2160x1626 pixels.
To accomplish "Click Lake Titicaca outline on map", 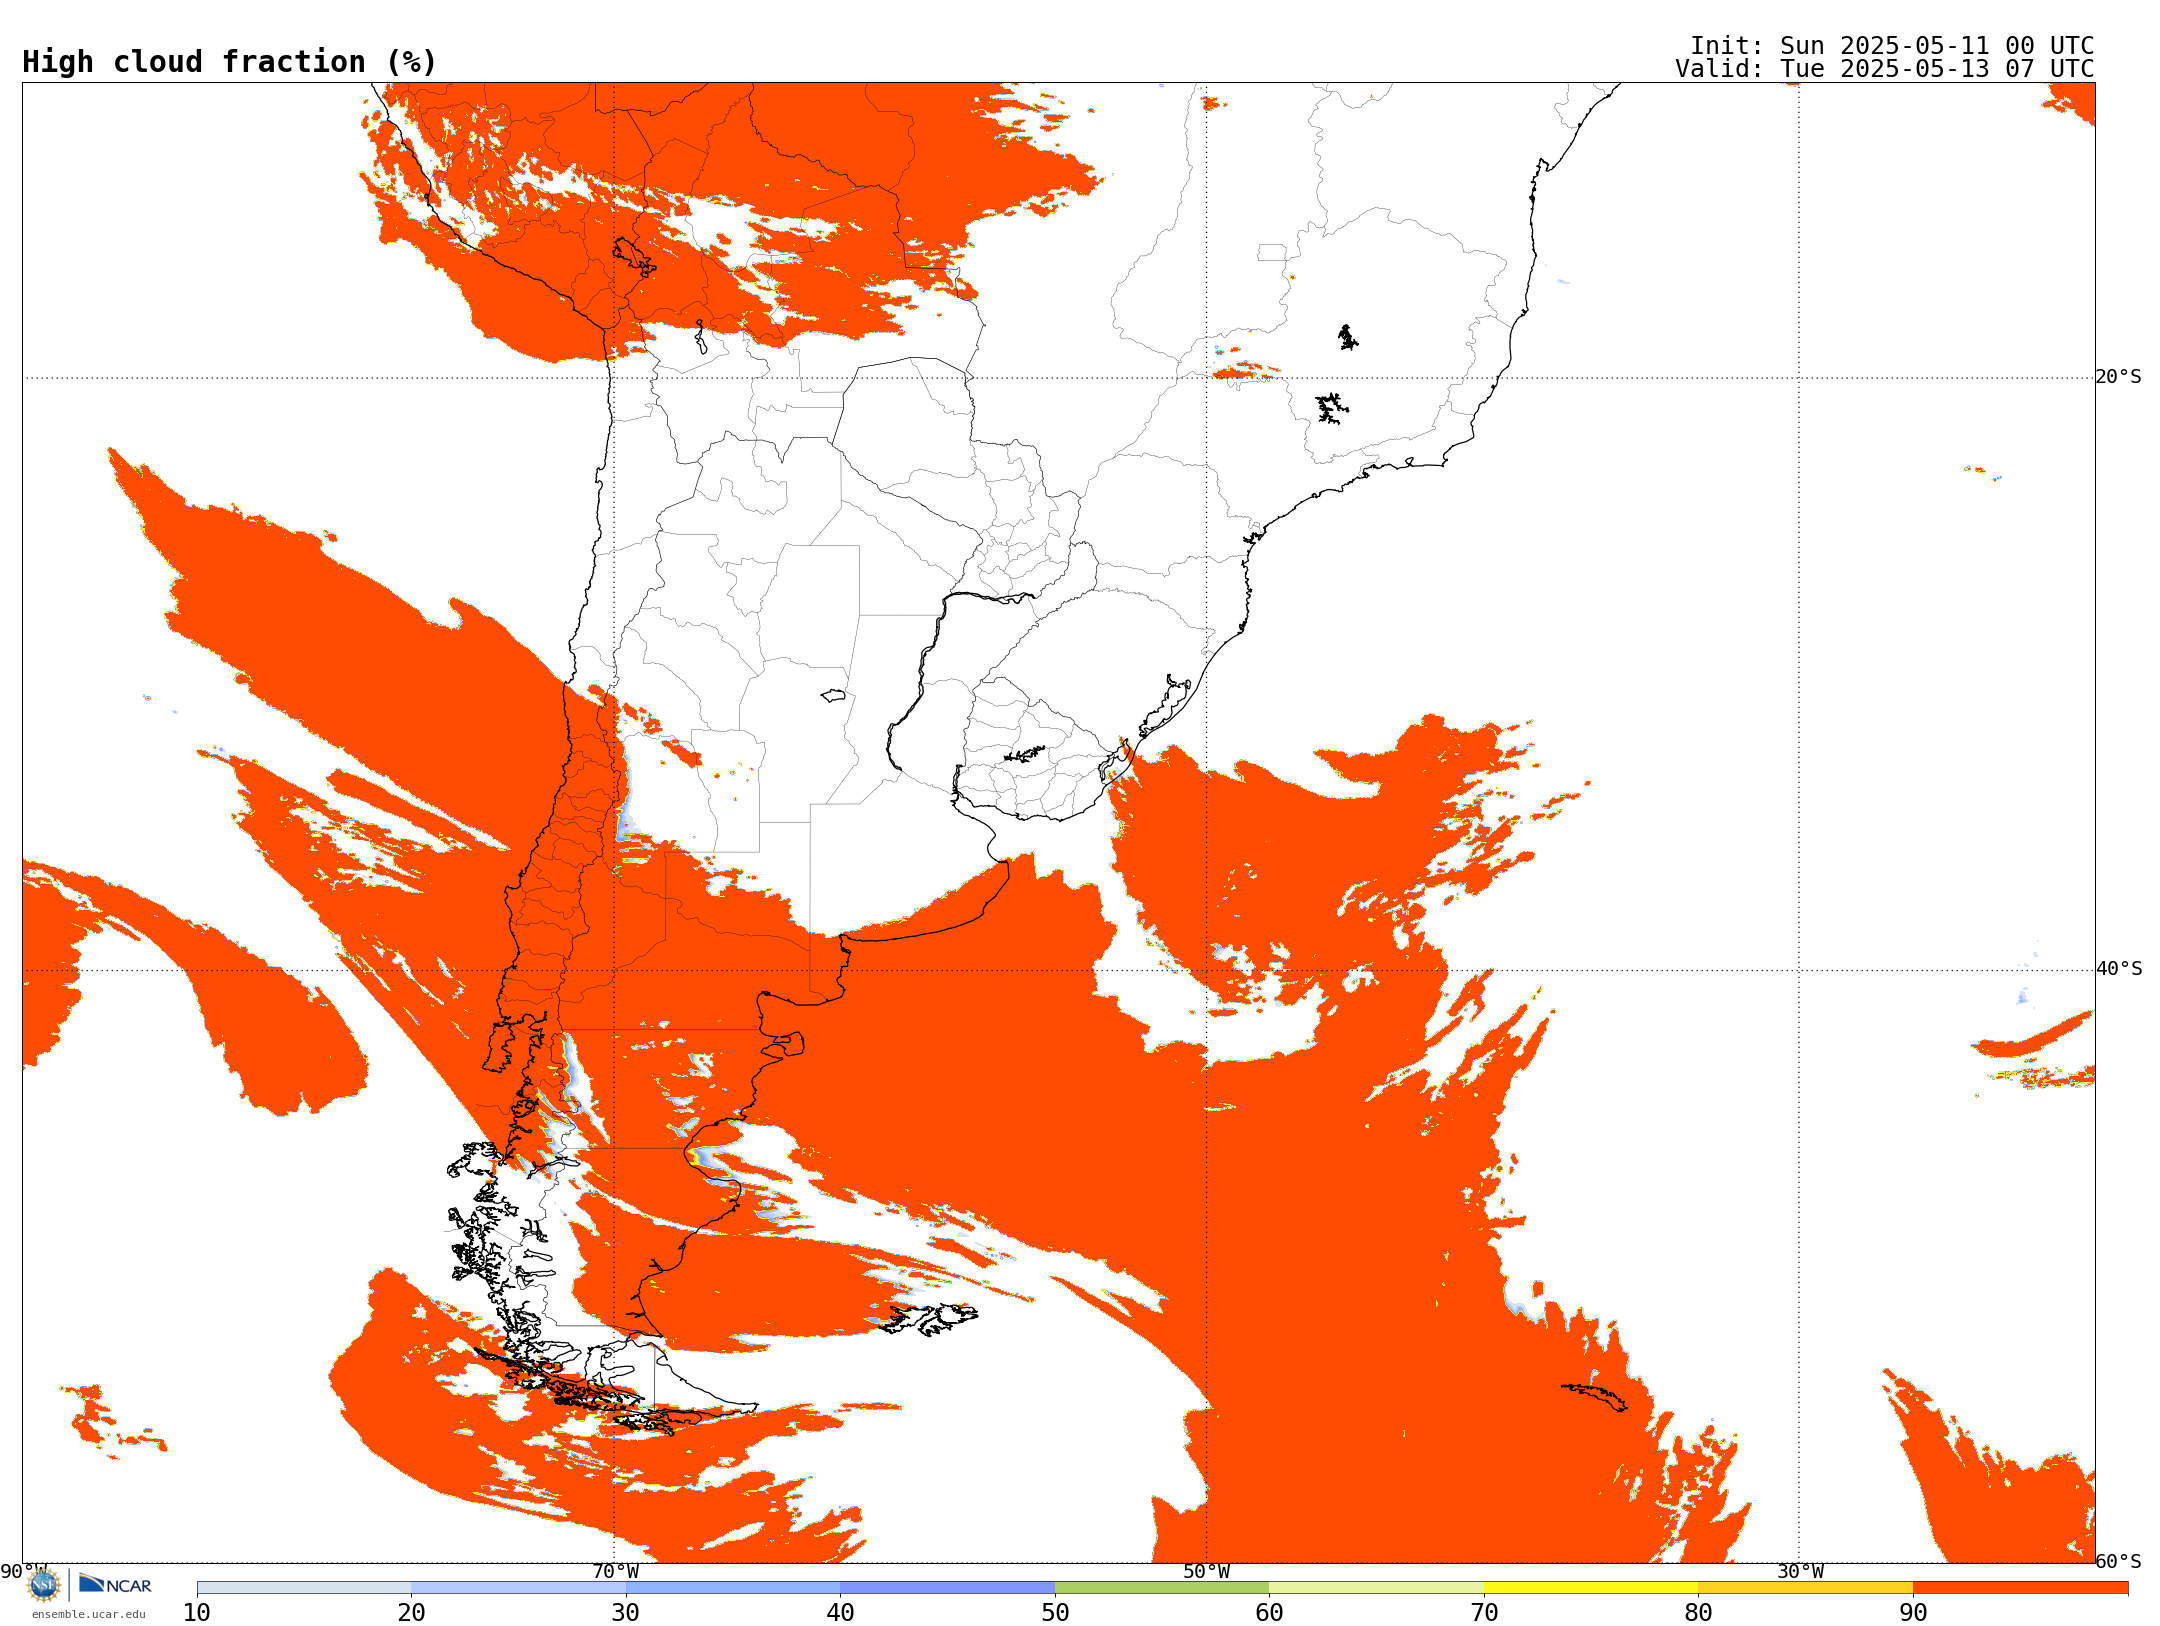I will (x=633, y=257).
